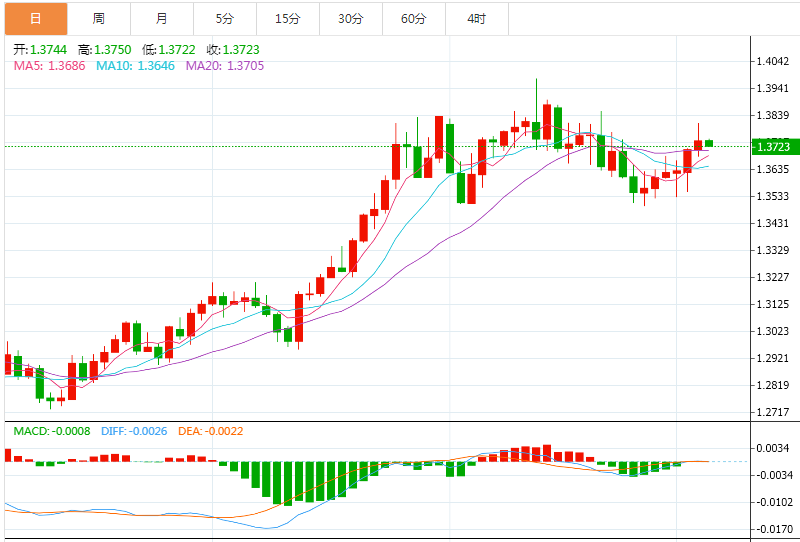800x542 pixels.
Task: Switch to the 月 monthly tab
Action: pos(162,19)
